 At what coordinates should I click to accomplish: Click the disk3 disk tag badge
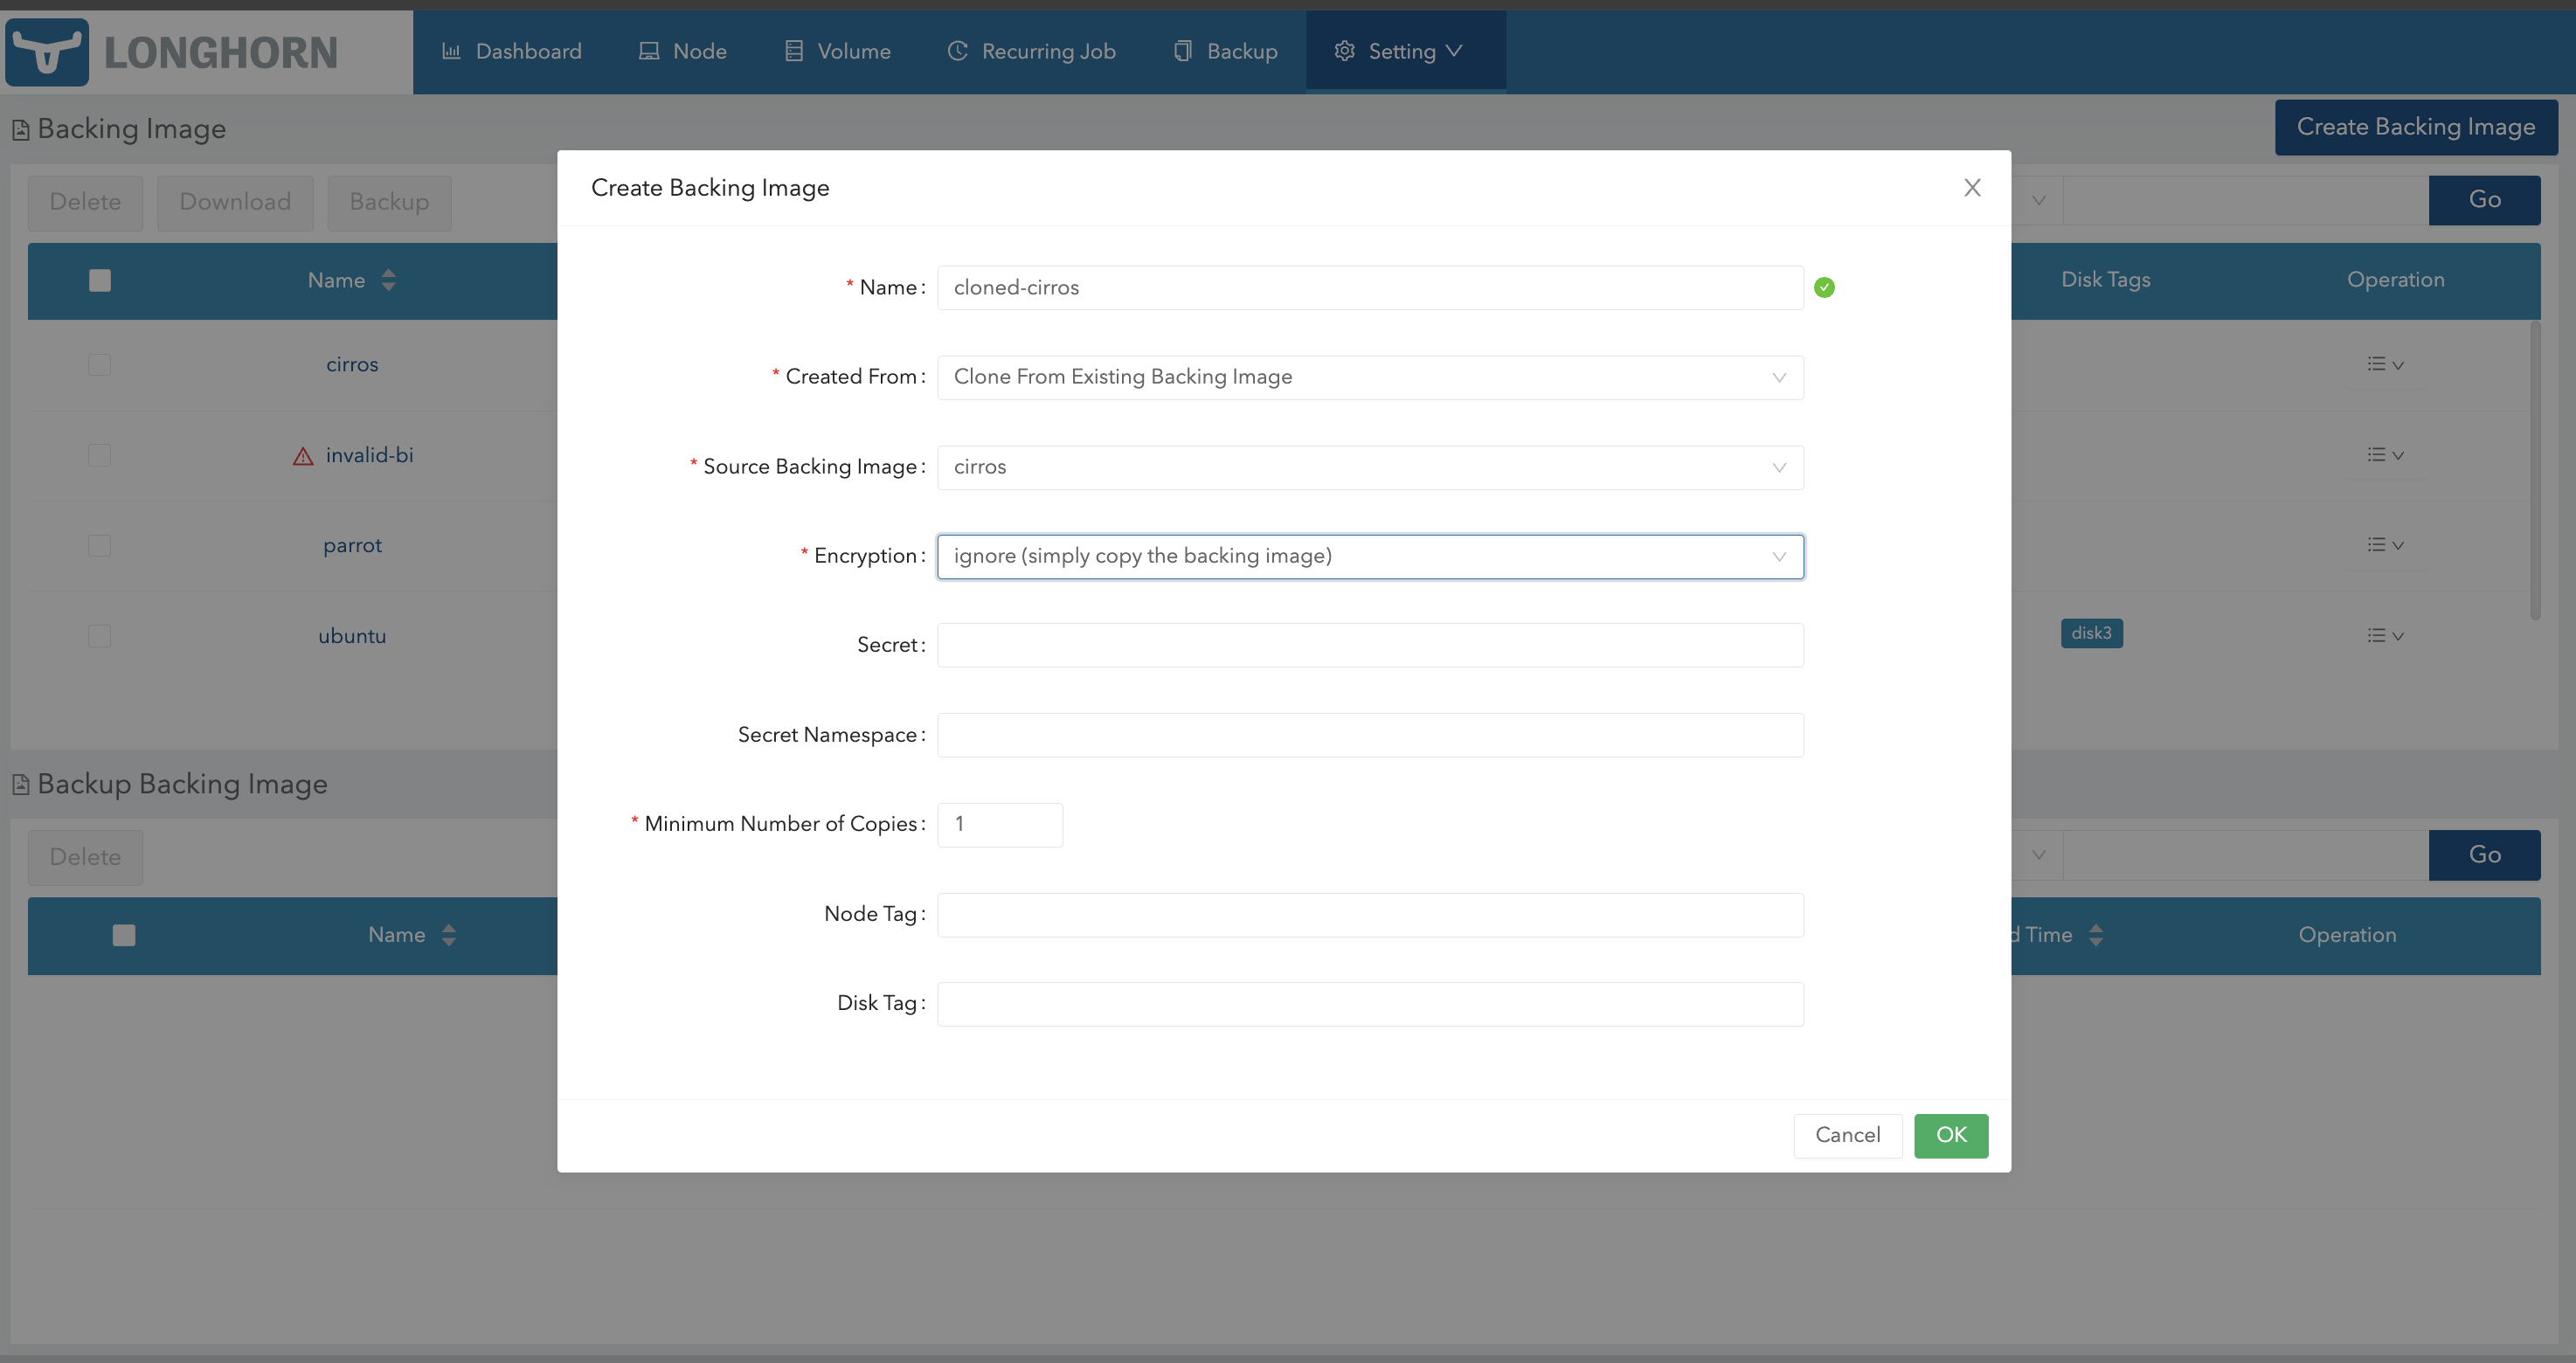click(2091, 634)
